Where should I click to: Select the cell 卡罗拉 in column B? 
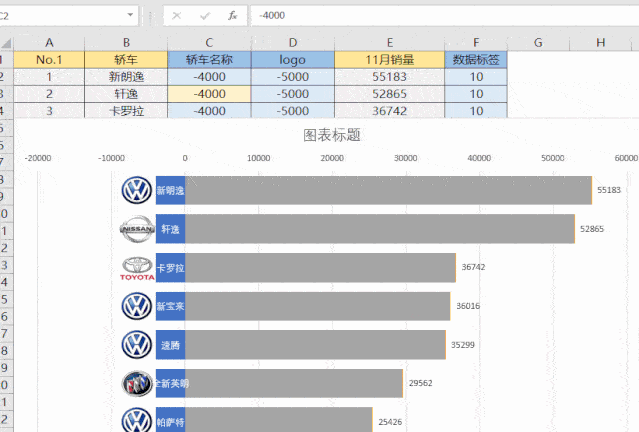click(126, 110)
